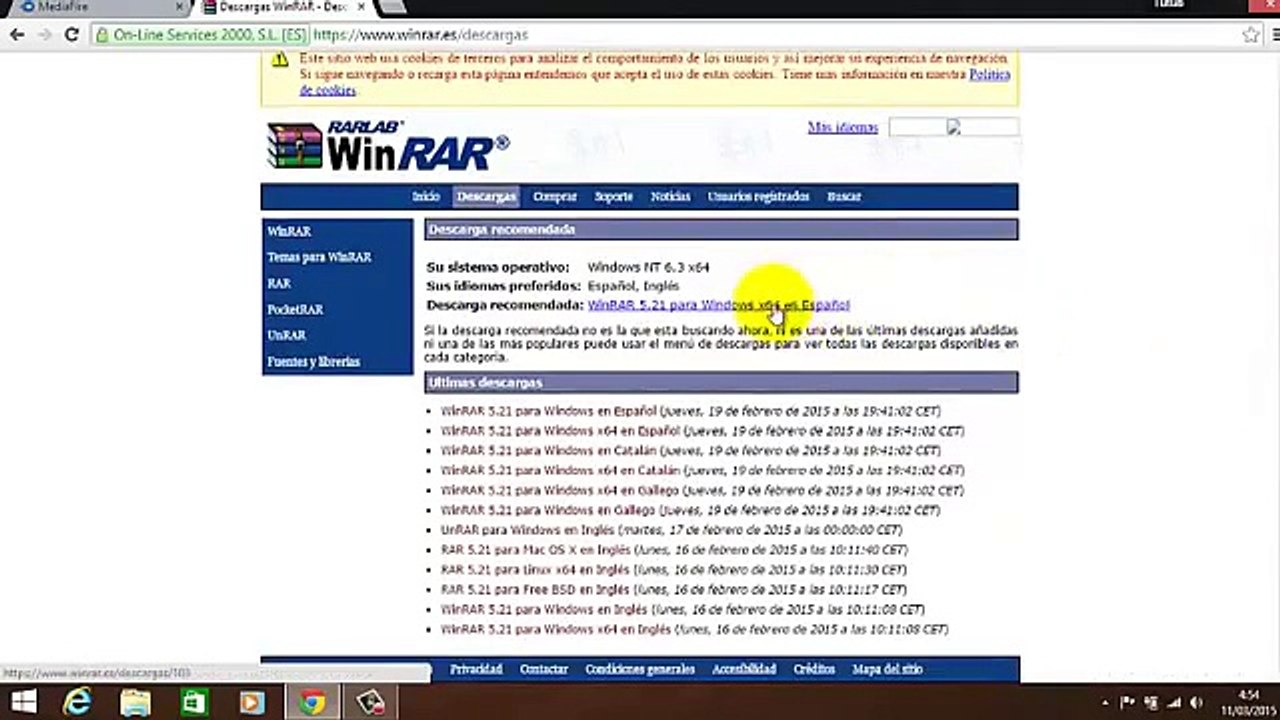Open Créditos in the footer
This screenshot has height=720, width=1280.
click(x=814, y=670)
